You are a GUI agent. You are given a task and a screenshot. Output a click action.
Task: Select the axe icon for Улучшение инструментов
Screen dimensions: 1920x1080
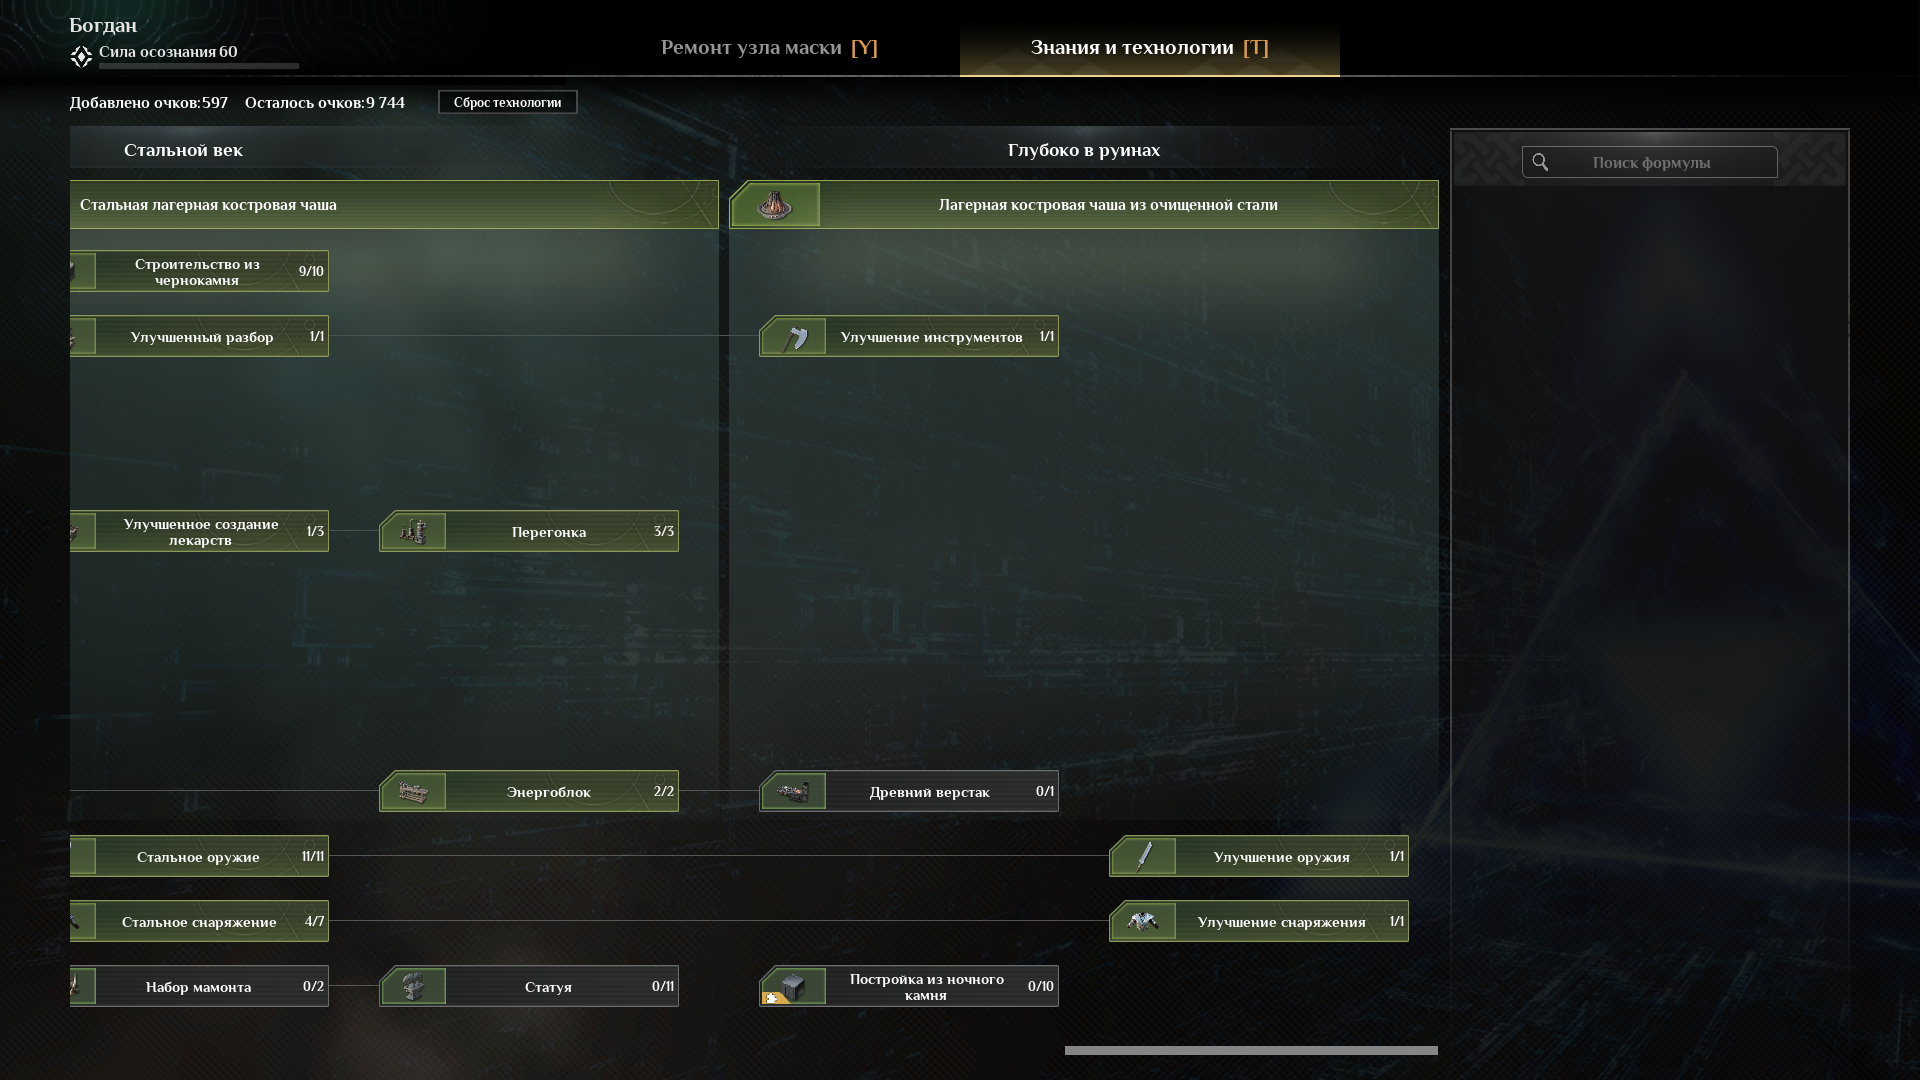click(x=795, y=337)
